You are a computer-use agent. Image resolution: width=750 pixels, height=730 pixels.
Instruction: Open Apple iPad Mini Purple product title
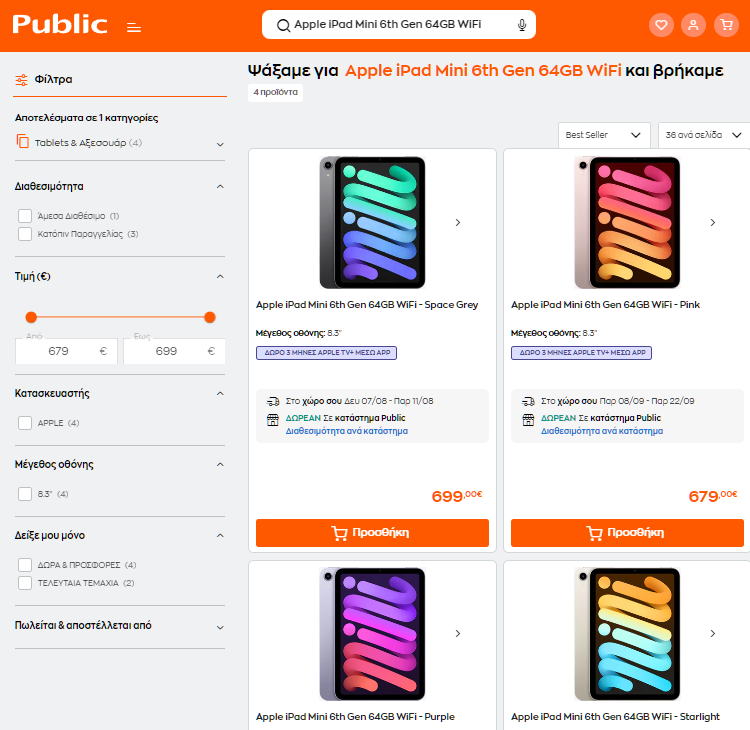click(355, 717)
